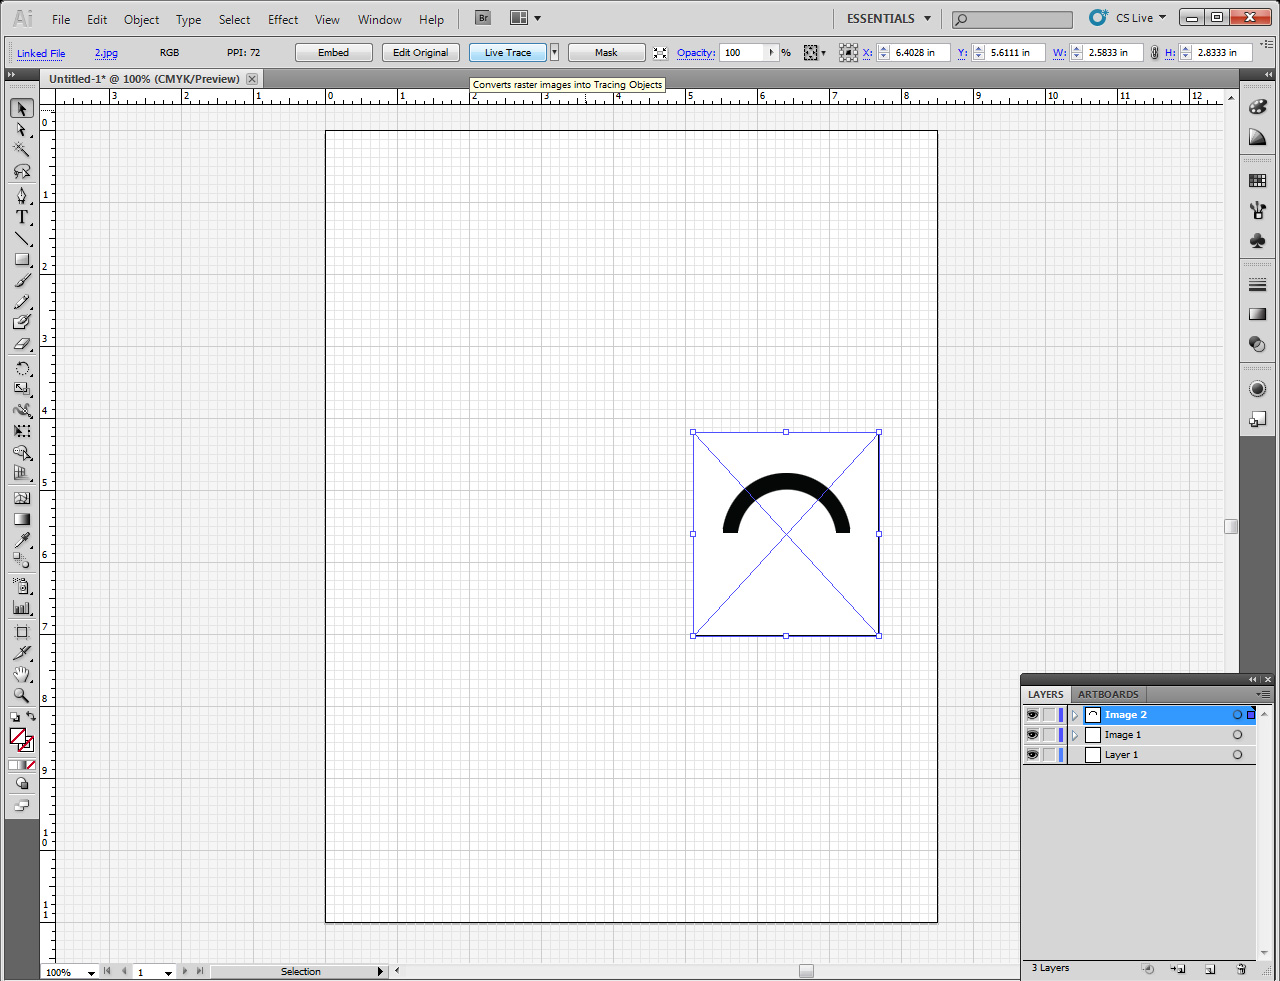Select the Shape Builder tool
Viewport: 1280px width, 981px height.
click(22, 452)
